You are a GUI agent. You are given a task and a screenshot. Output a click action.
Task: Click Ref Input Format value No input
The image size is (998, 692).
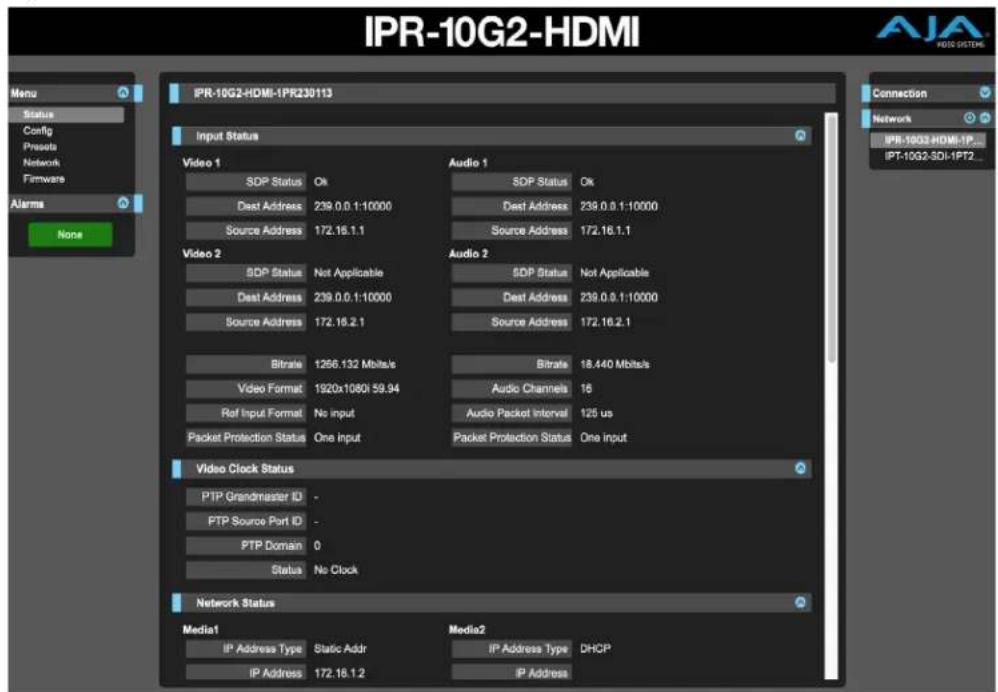click(334, 413)
